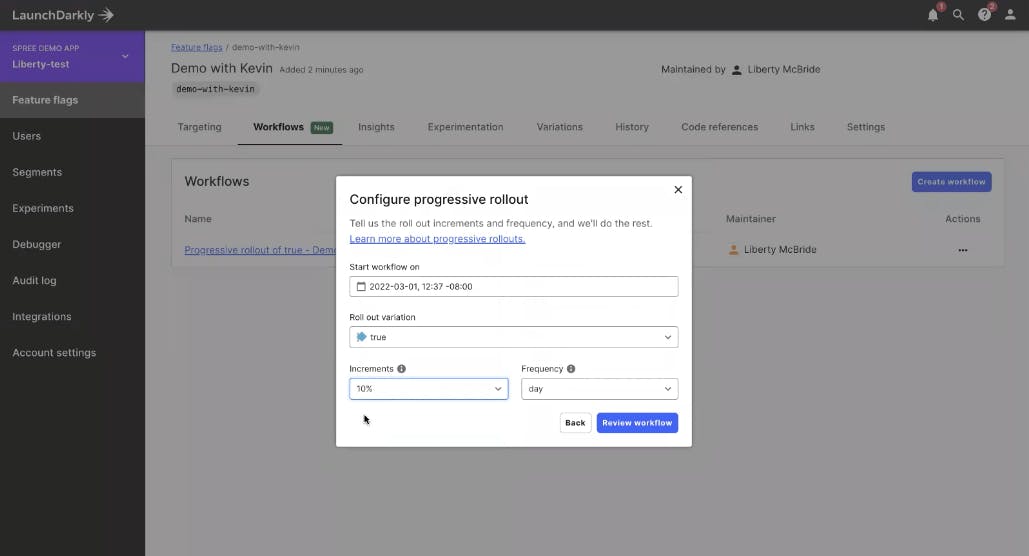The width and height of the screenshot is (1029, 556).
Task: Switch to the Insights tab
Action: pos(376,127)
